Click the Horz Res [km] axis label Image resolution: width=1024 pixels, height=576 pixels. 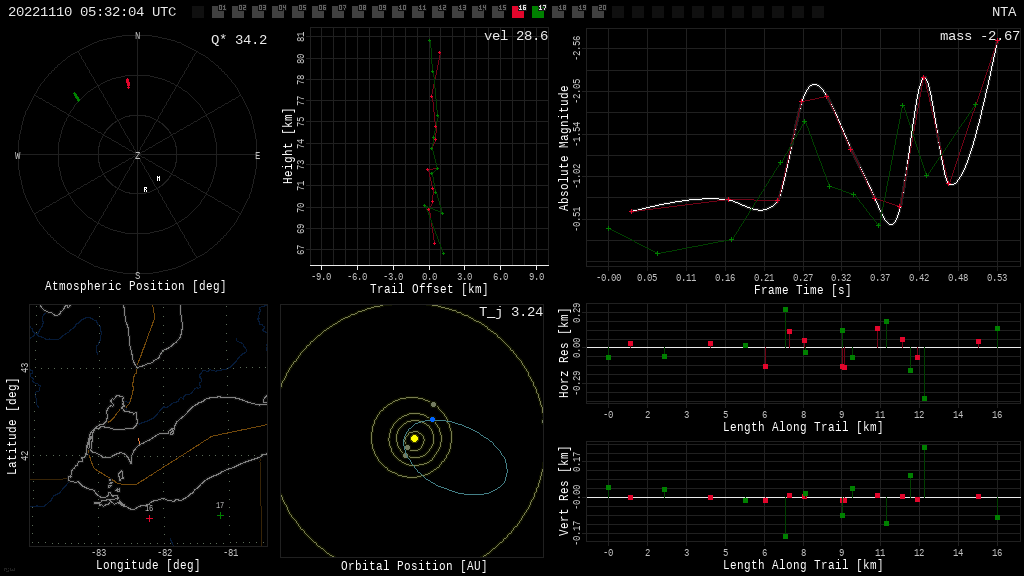564,353
